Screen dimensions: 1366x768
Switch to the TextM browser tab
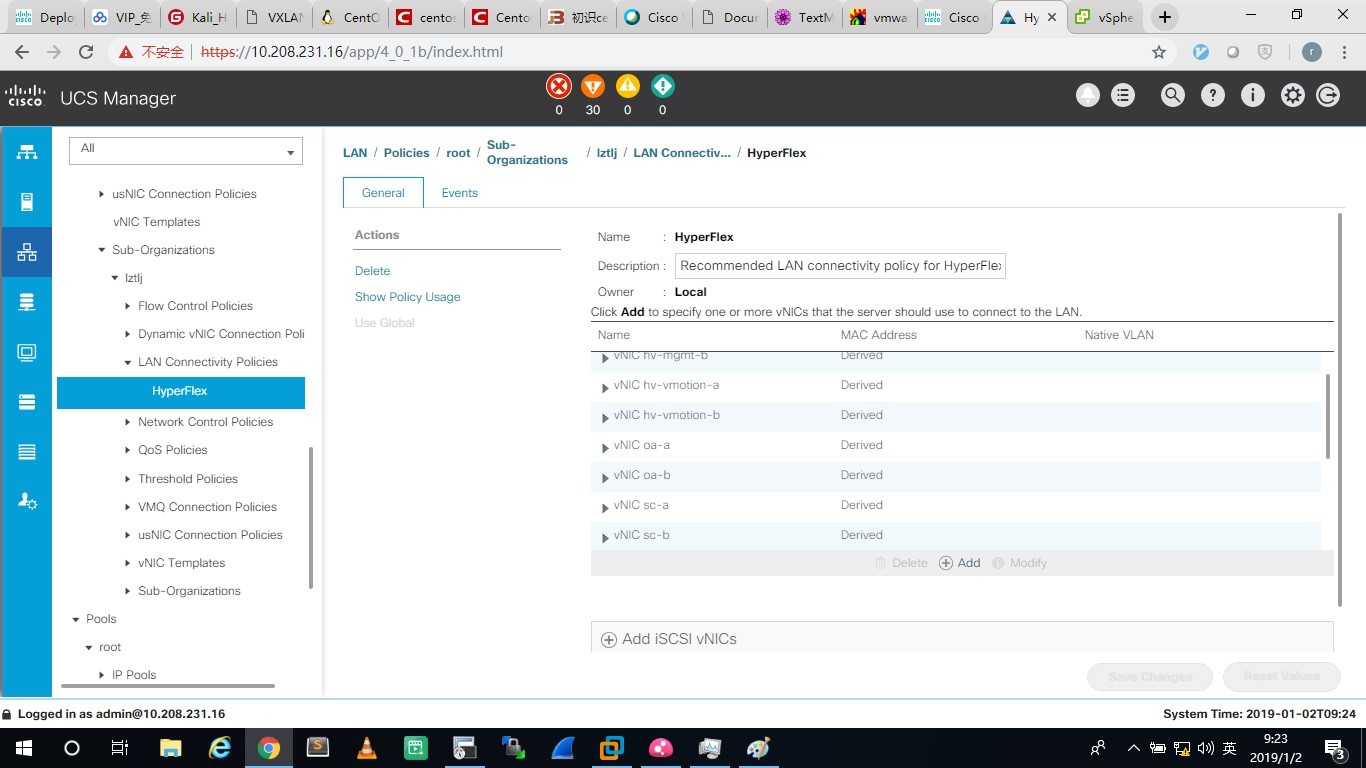coord(805,17)
